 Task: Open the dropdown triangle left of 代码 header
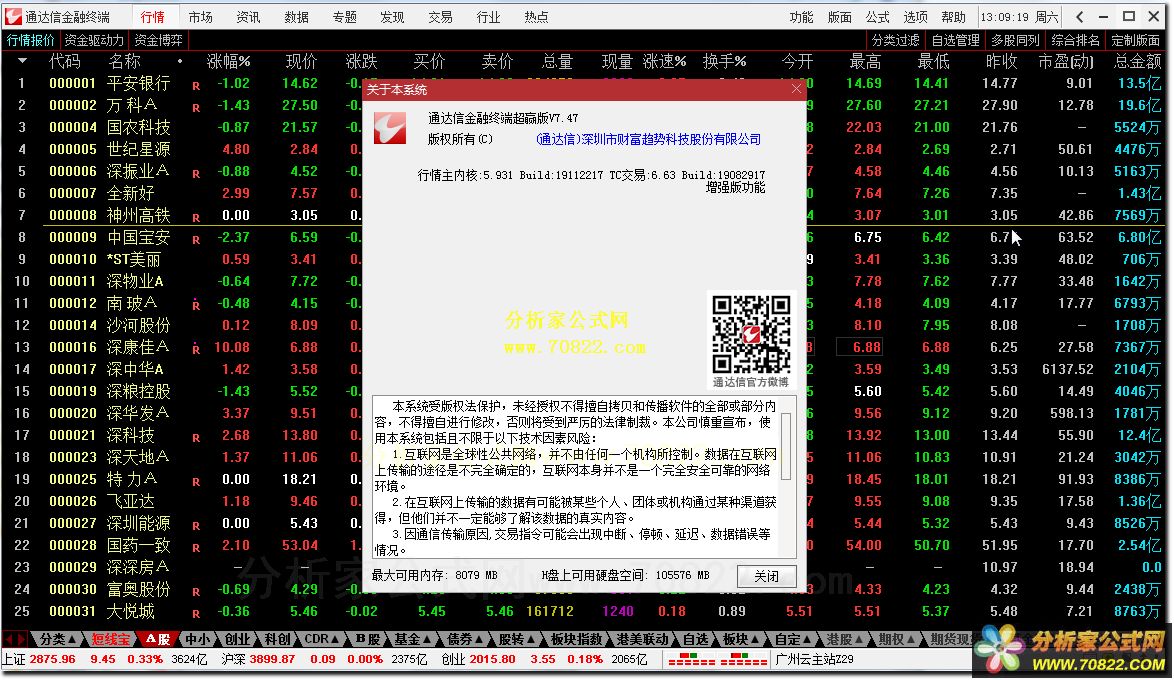click(22, 61)
